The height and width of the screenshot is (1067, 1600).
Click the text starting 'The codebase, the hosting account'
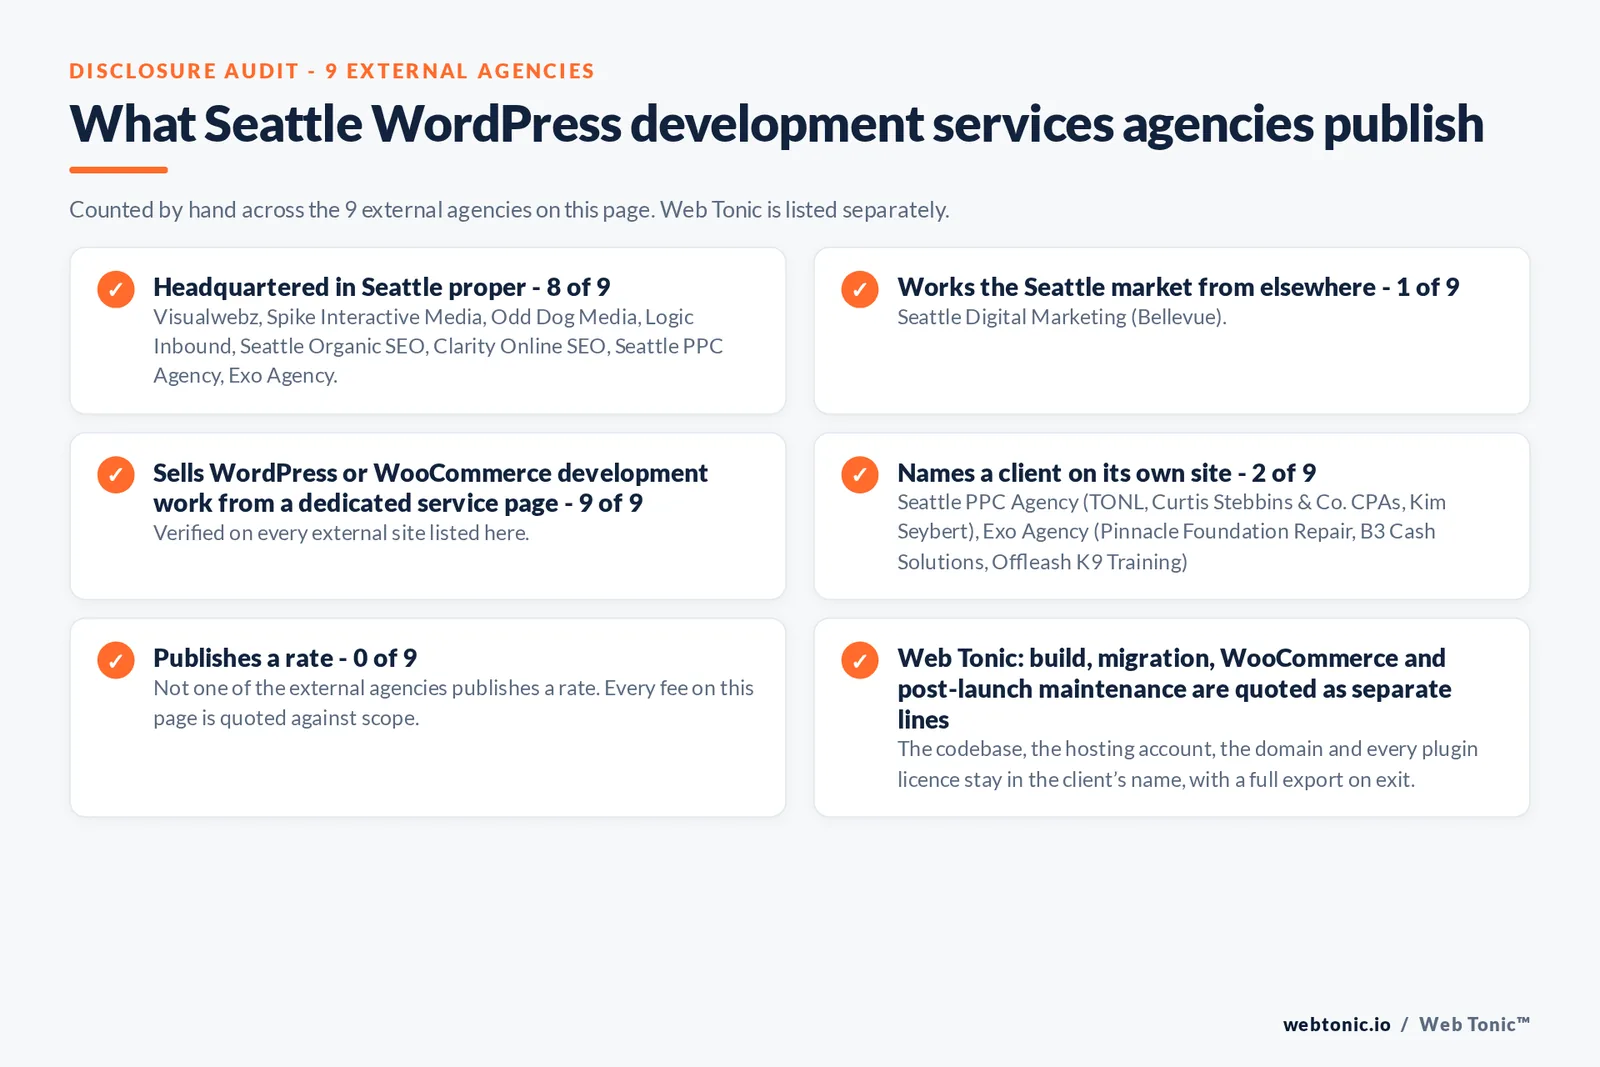coord(1187,764)
